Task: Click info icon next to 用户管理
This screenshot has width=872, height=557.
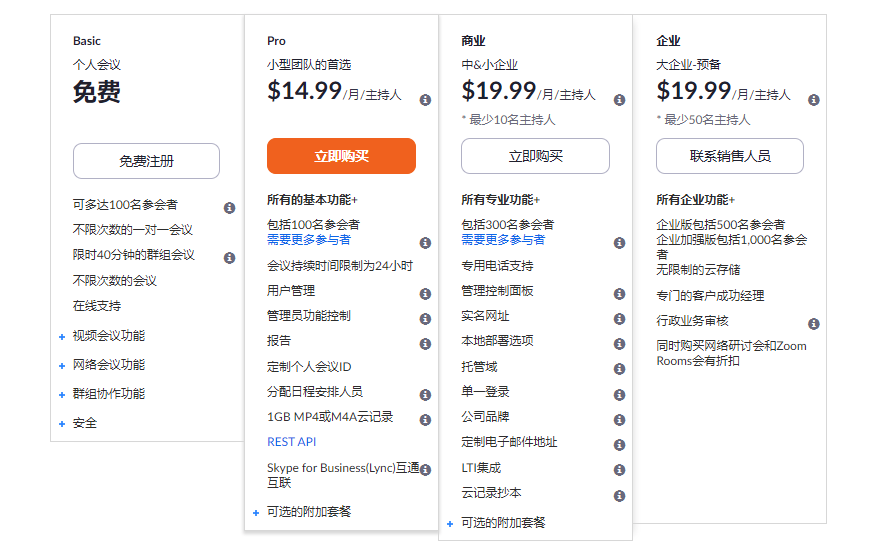Action: point(425,294)
